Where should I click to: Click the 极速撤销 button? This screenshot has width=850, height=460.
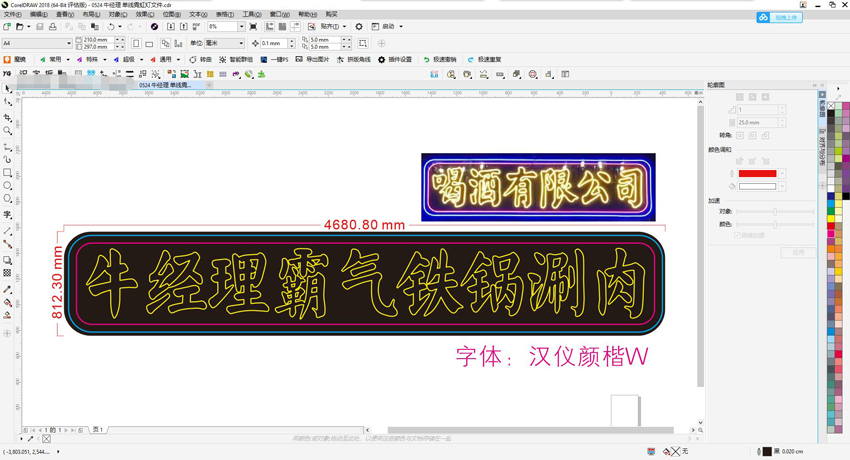(x=440, y=60)
